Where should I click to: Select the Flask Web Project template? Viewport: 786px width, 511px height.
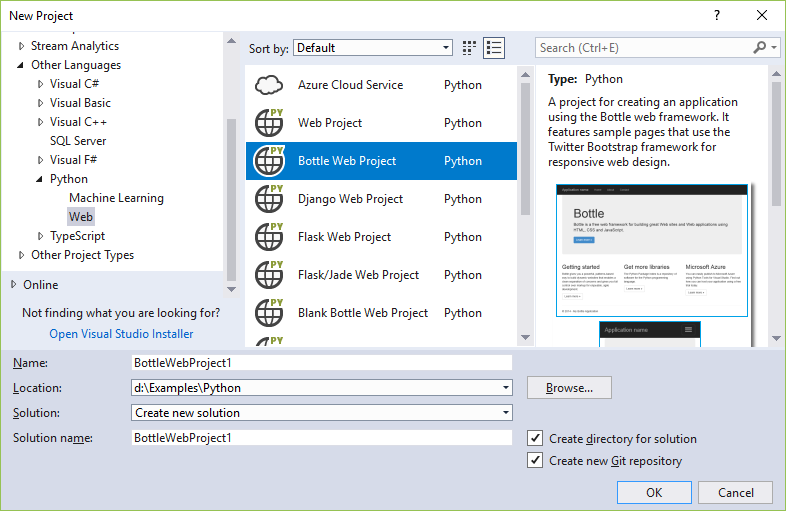coord(381,237)
